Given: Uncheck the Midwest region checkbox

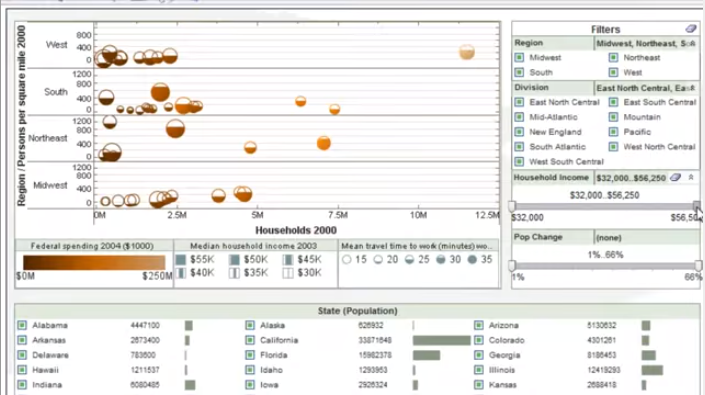Looking at the screenshot, I should pyautogui.click(x=519, y=58).
